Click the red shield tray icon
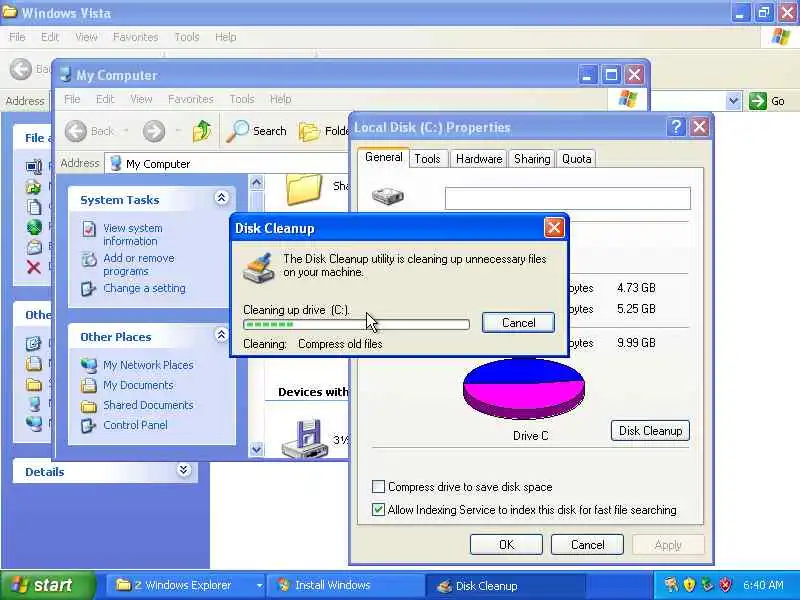Screen dimensions: 800x600 (x=725, y=584)
